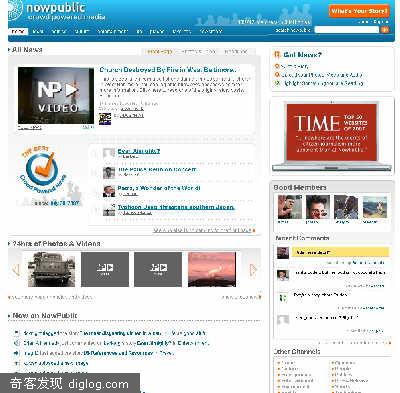Viewport: 400px width, 393px height.
Task: Open the second grey NP video thumbnail
Action: [158, 269]
